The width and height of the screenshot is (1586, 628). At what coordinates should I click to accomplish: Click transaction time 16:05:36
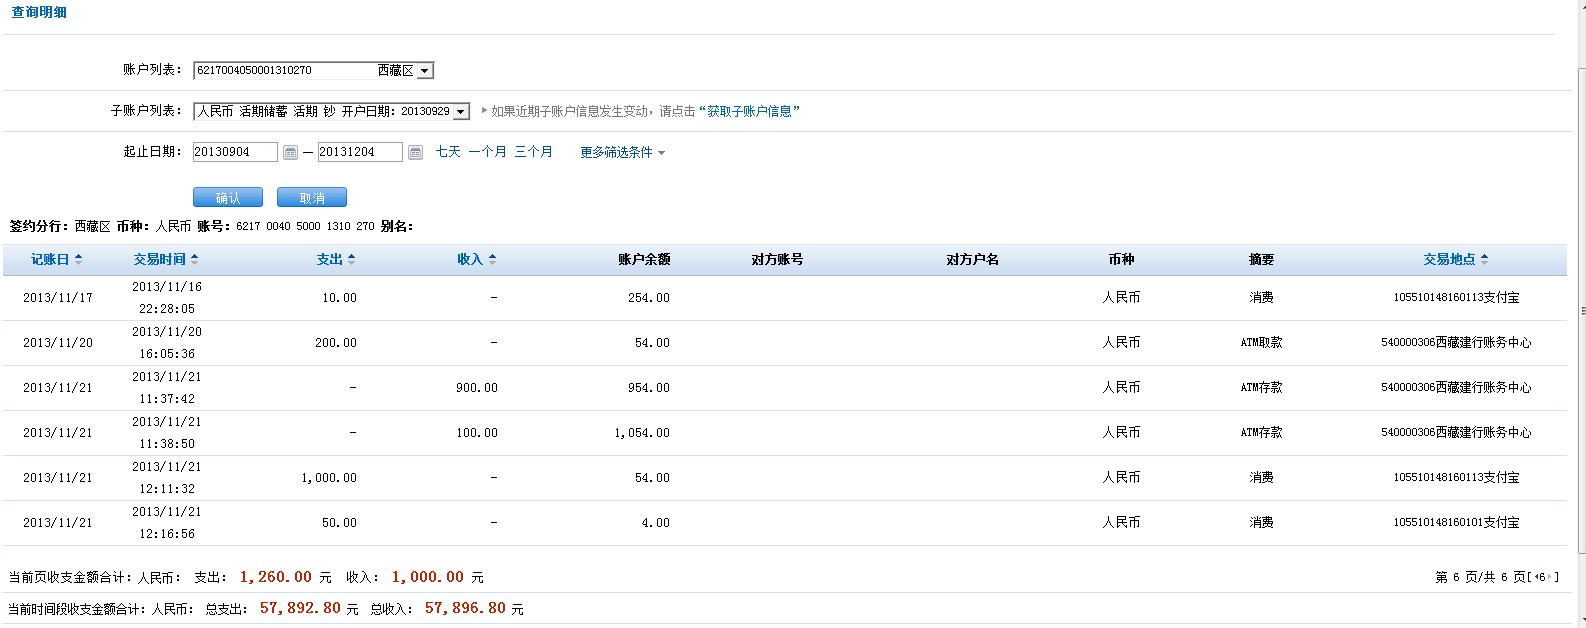point(167,354)
